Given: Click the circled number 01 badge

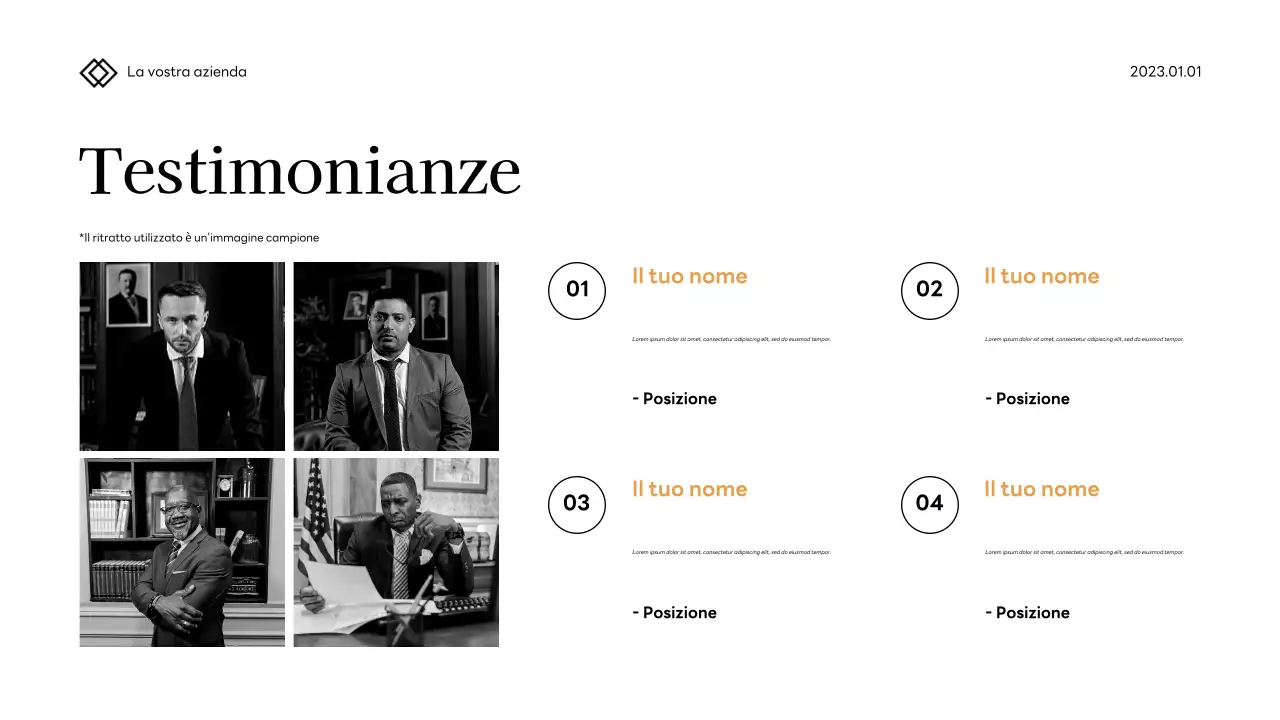Looking at the screenshot, I should tap(577, 290).
